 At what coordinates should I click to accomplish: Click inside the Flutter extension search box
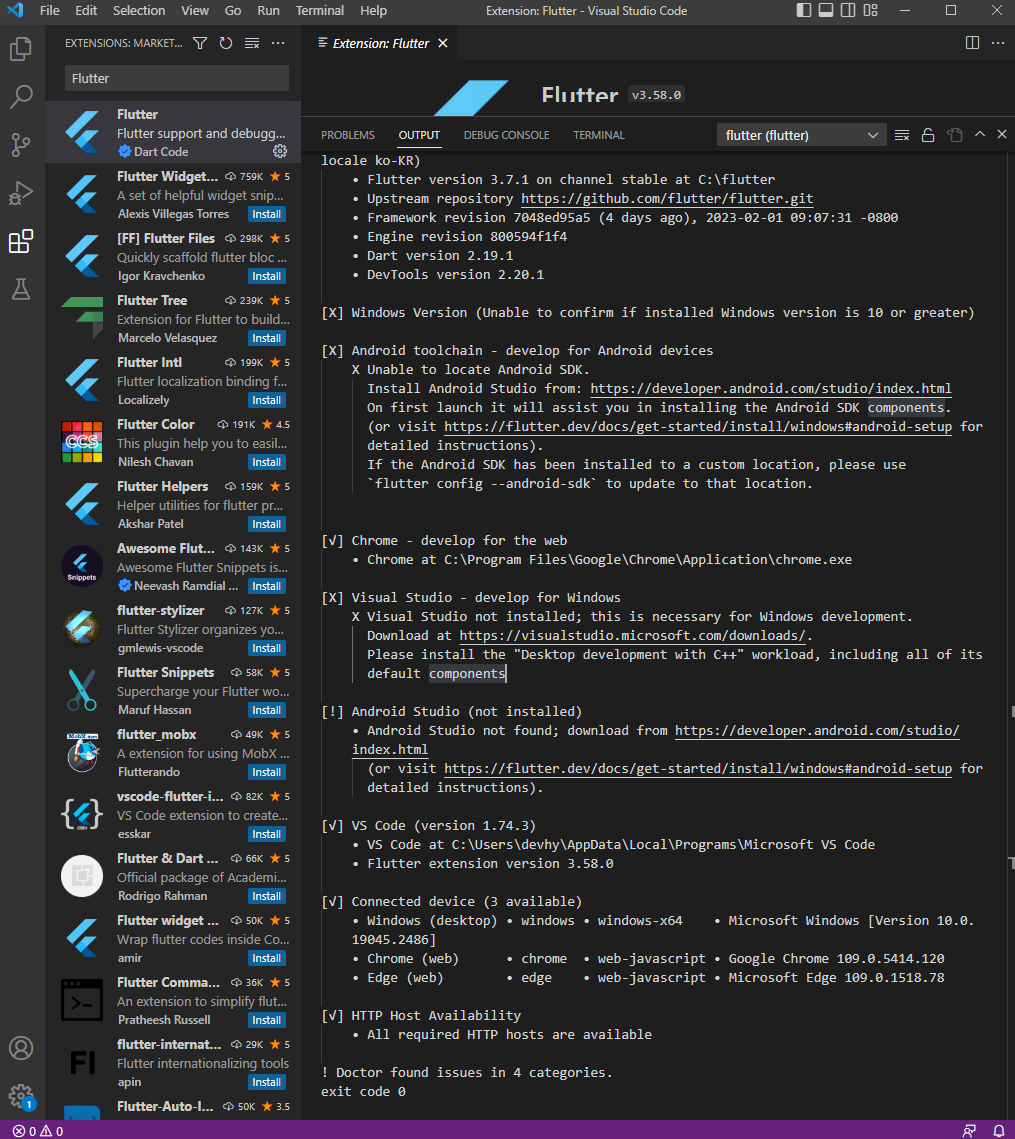(x=175, y=78)
